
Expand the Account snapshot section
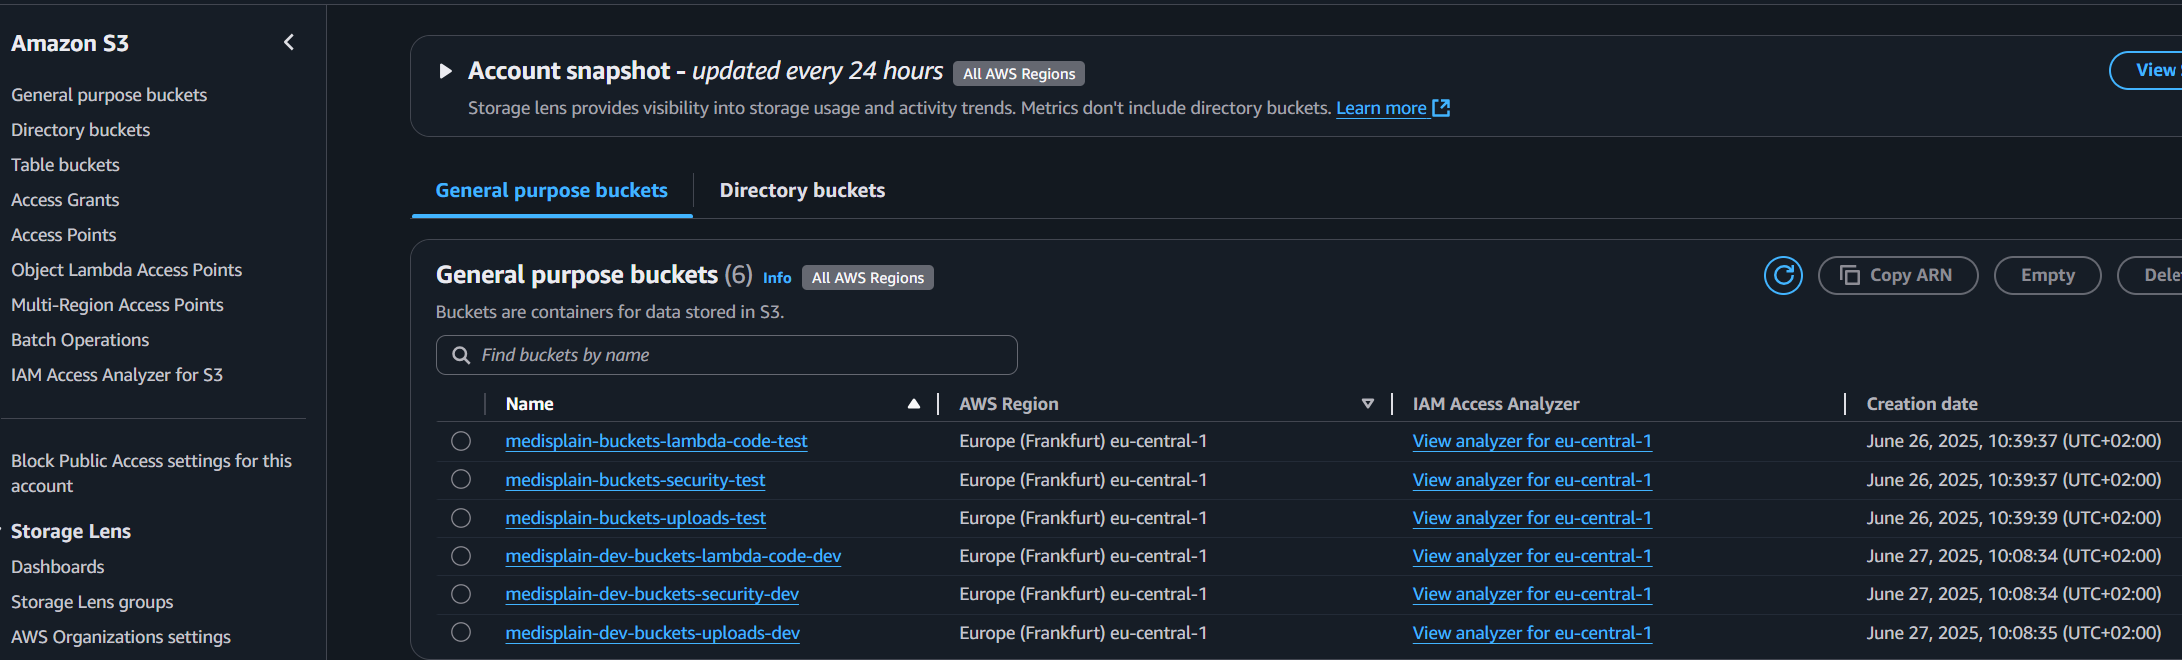446,71
